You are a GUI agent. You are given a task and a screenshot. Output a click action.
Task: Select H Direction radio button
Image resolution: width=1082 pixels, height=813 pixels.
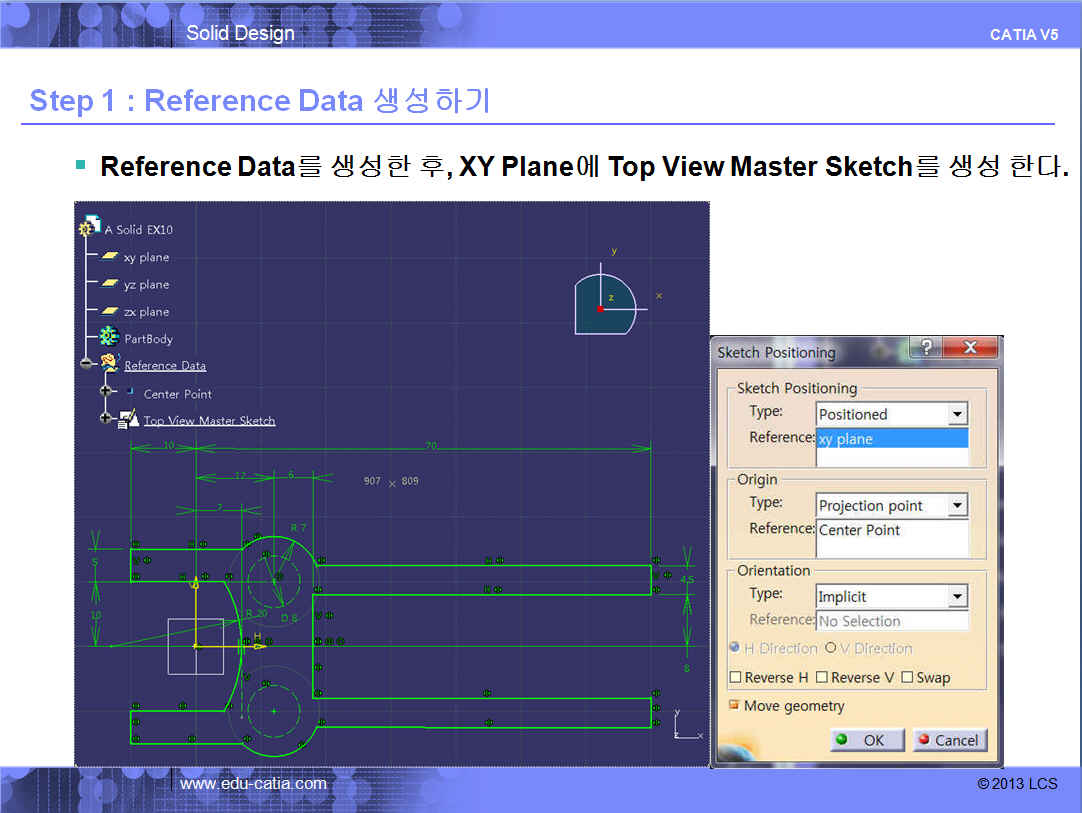(735, 647)
